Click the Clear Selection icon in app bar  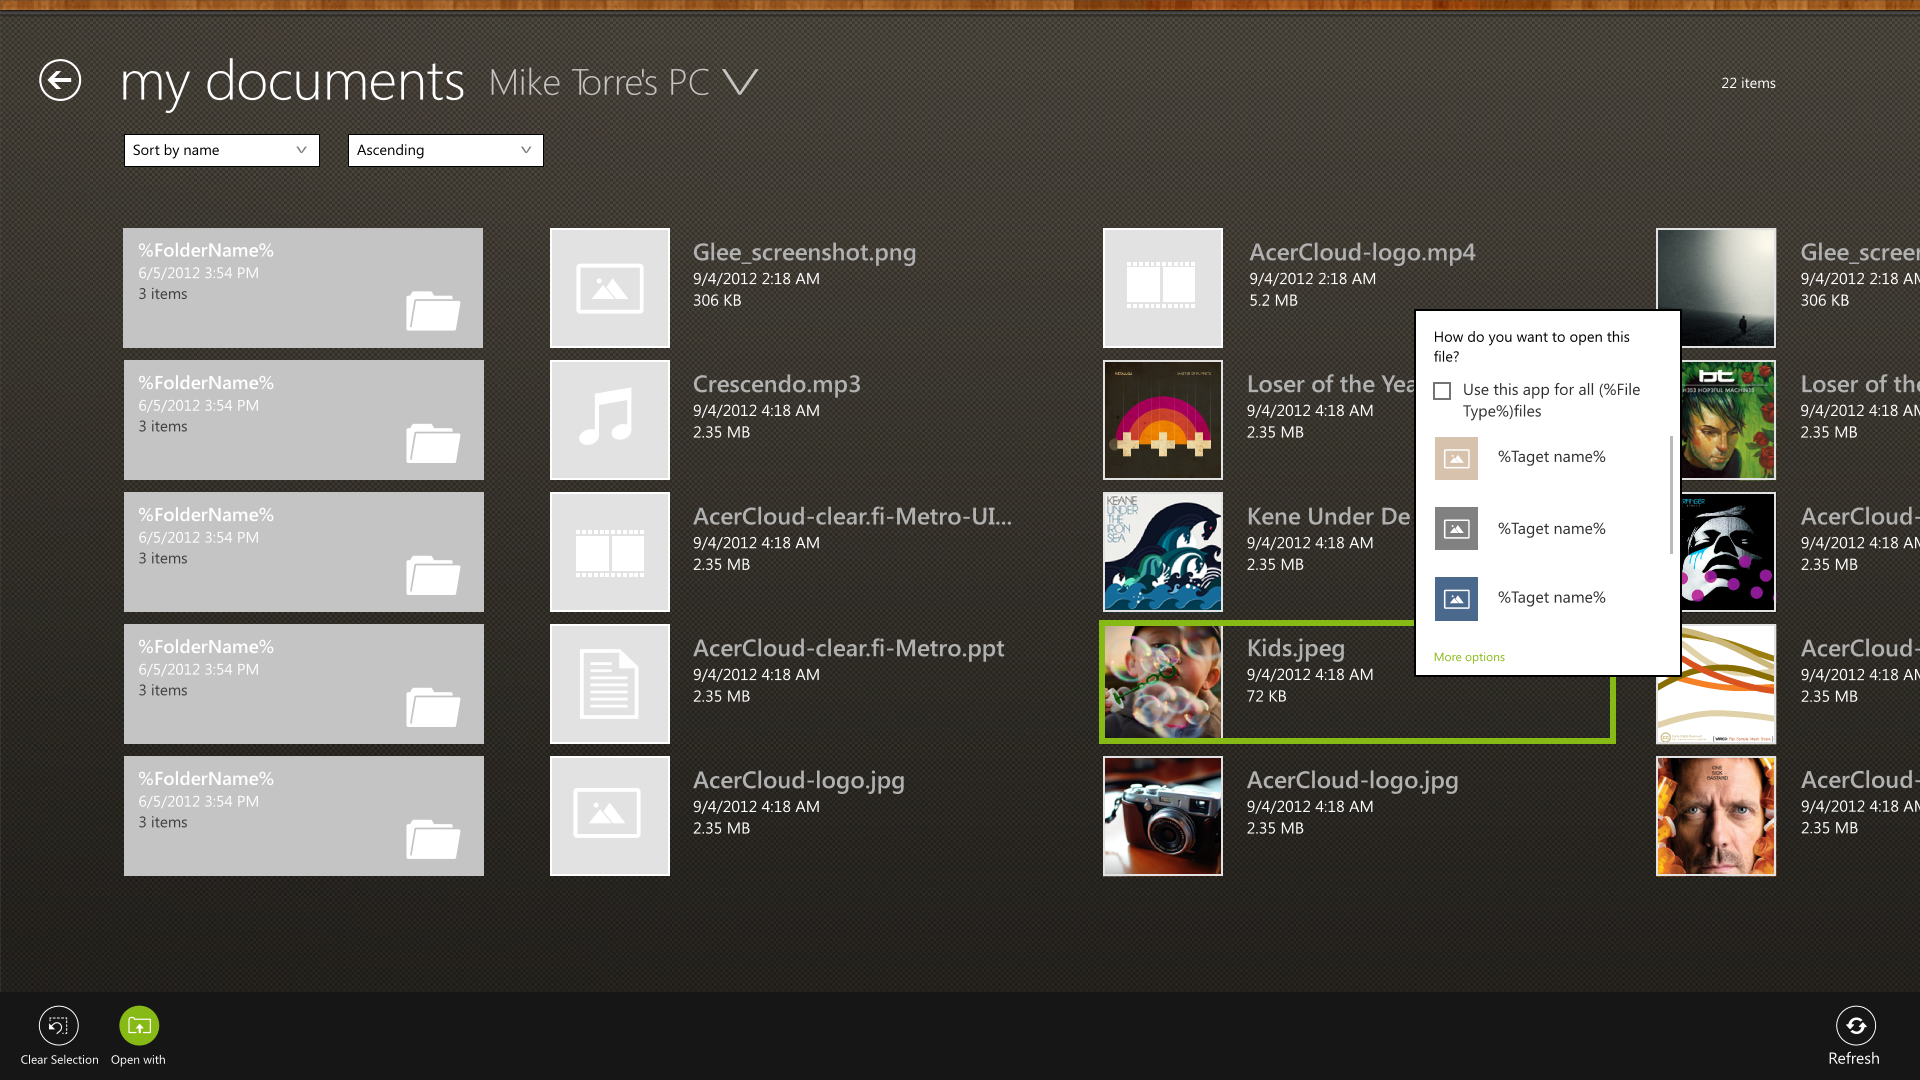[x=58, y=1025]
